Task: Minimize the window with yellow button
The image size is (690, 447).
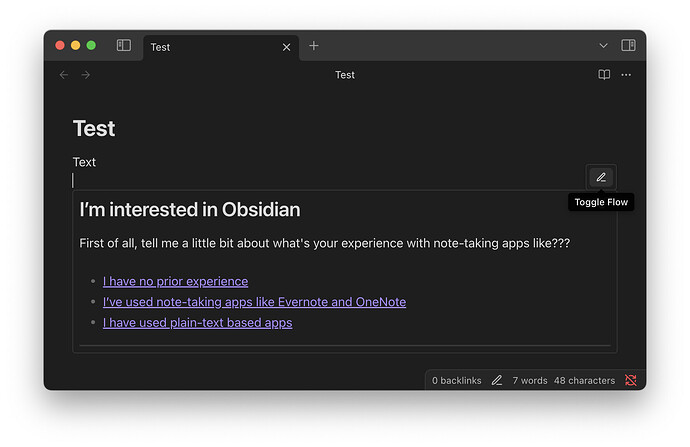Action: pyautogui.click(x=76, y=45)
